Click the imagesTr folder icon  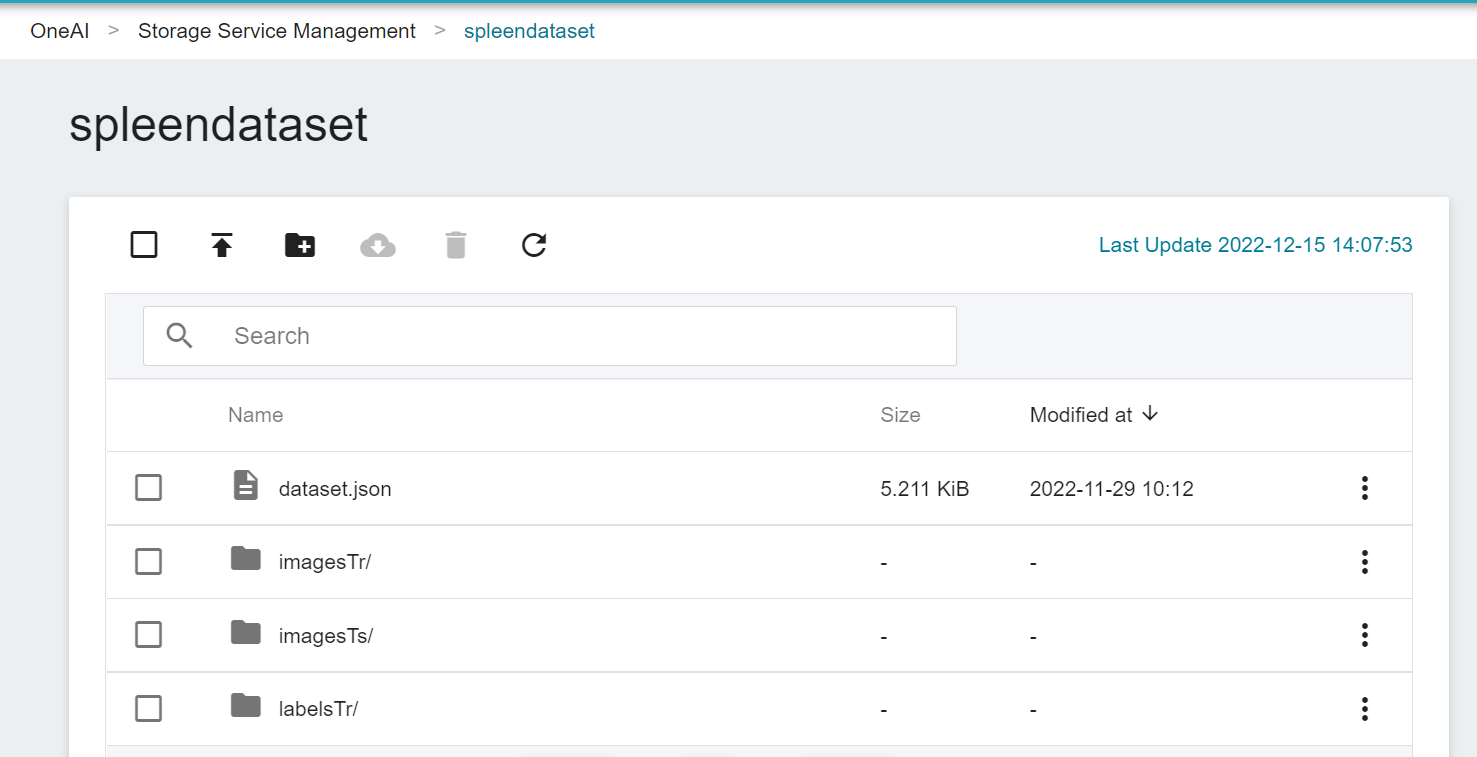245,560
